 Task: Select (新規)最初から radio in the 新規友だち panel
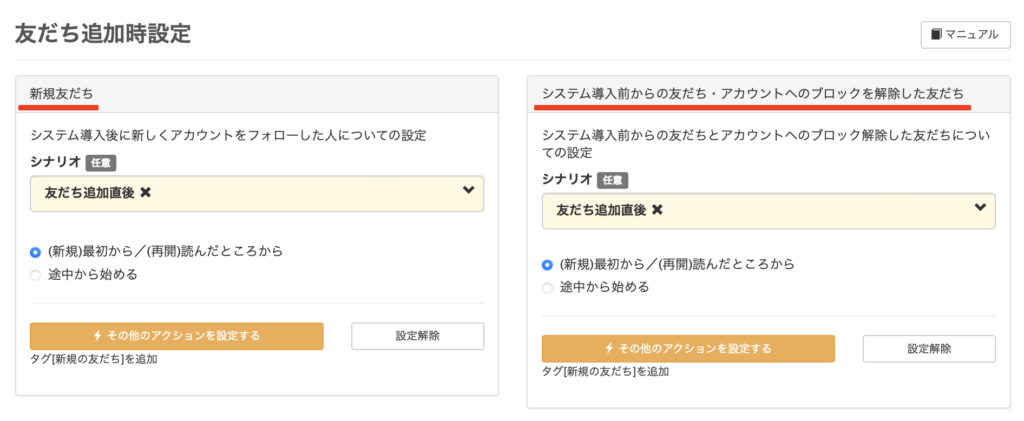click(36, 252)
